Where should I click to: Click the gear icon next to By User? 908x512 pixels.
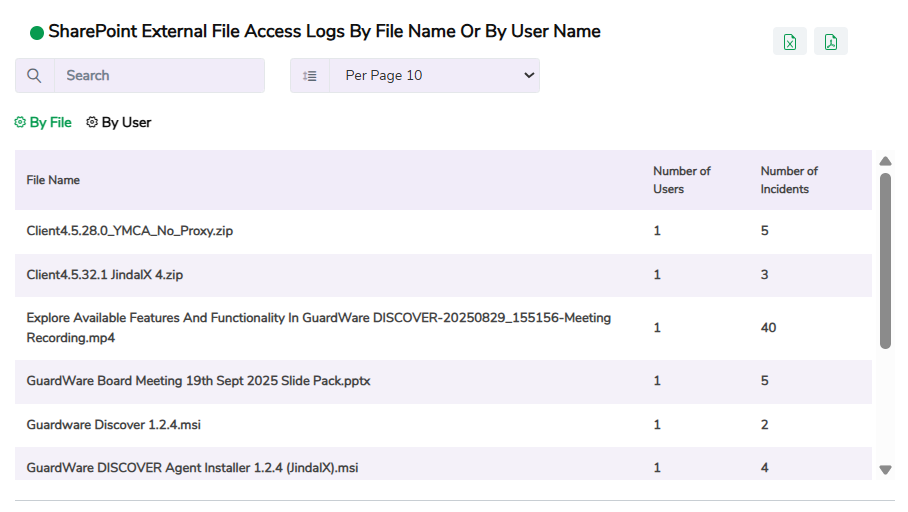click(x=92, y=123)
